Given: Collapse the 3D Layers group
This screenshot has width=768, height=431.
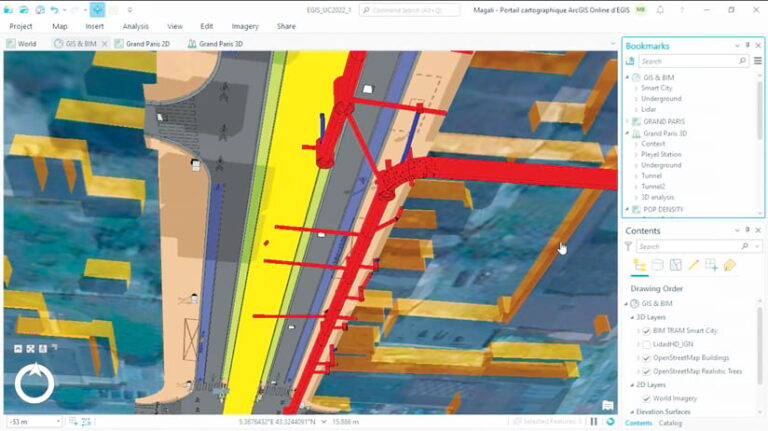Looking at the screenshot, I should click(x=632, y=317).
